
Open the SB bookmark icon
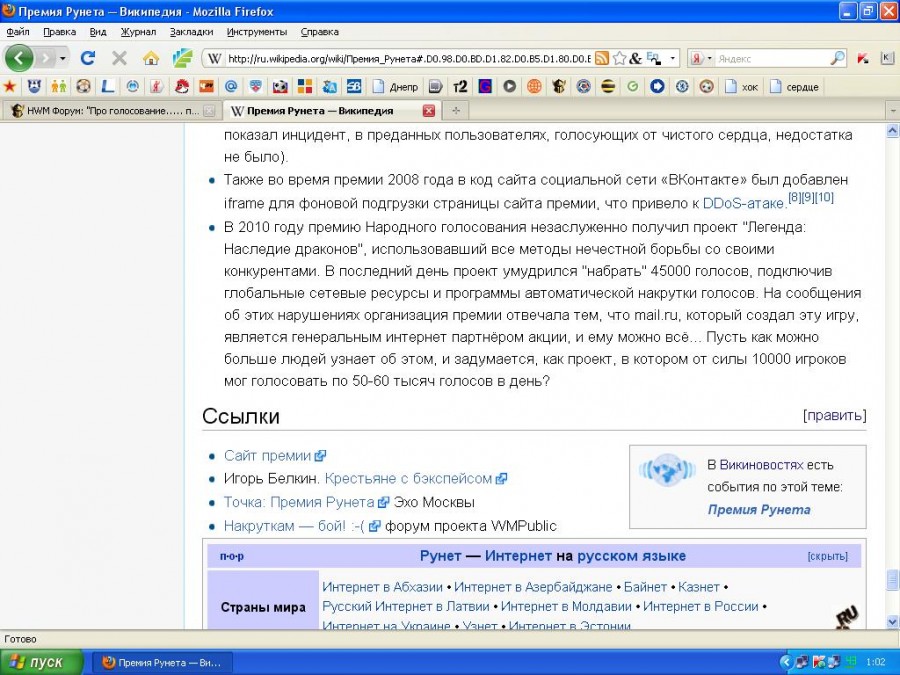pyautogui.click(x=354, y=87)
